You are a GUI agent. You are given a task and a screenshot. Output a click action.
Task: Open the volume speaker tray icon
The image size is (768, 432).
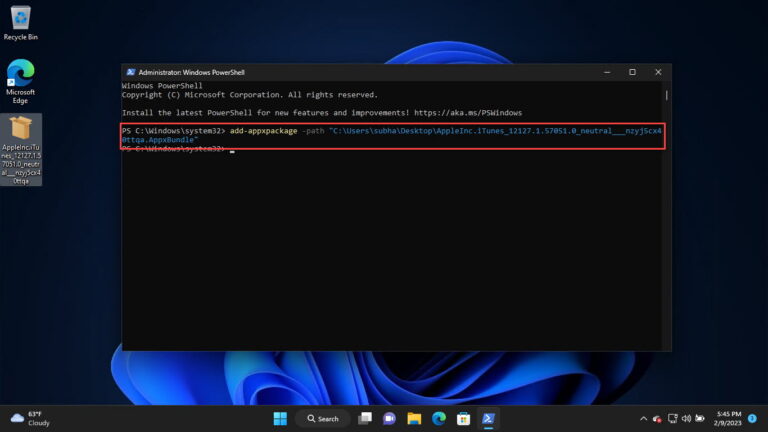[x=687, y=418]
